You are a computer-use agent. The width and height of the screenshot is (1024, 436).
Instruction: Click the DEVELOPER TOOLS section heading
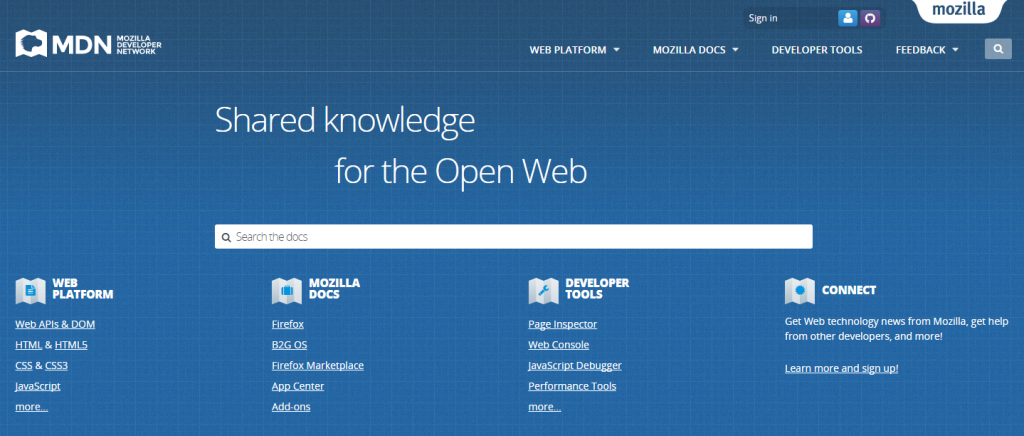click(x=597, y=288)
